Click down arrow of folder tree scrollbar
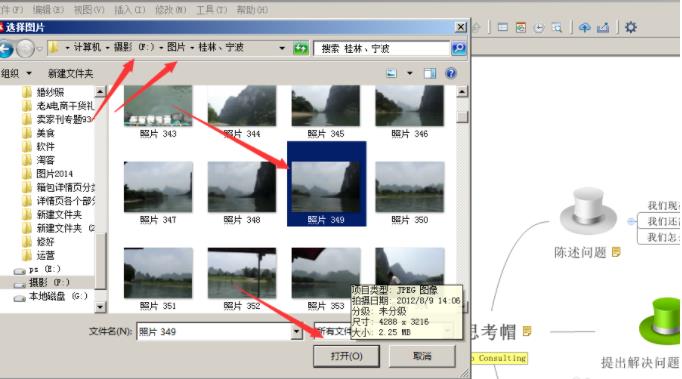 (100, 307)
